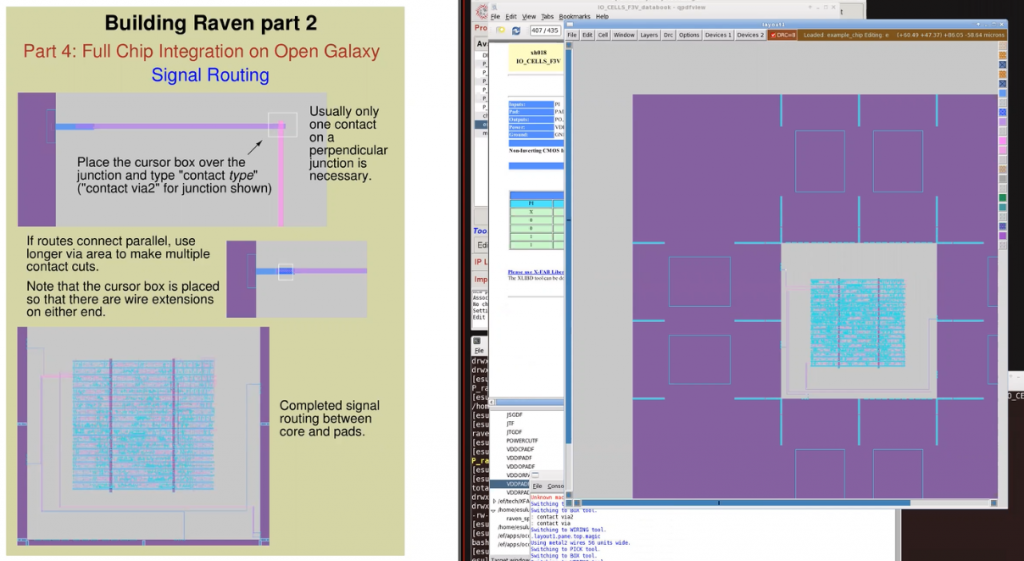This screenshot has width=1024, height=561.
Task: Pick the orange layer icon near palette top
Action: (1003, 57)
